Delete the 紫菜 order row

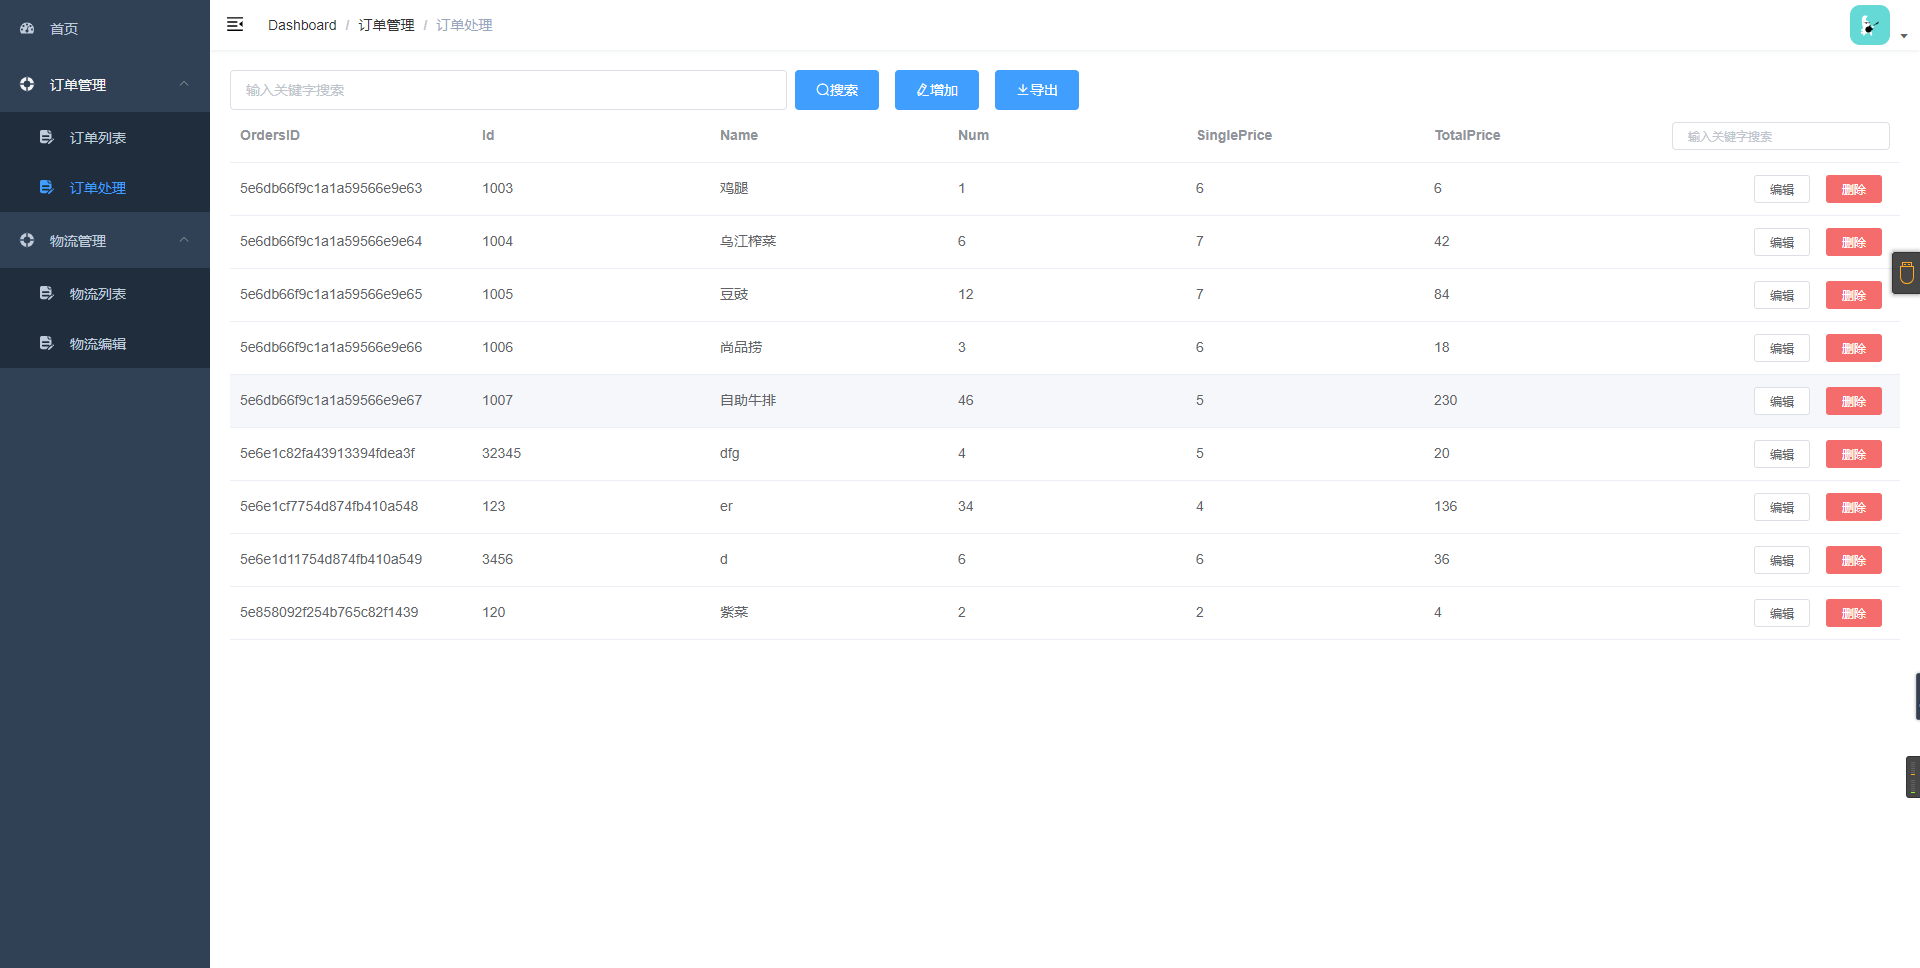[x=1854, y=613]
